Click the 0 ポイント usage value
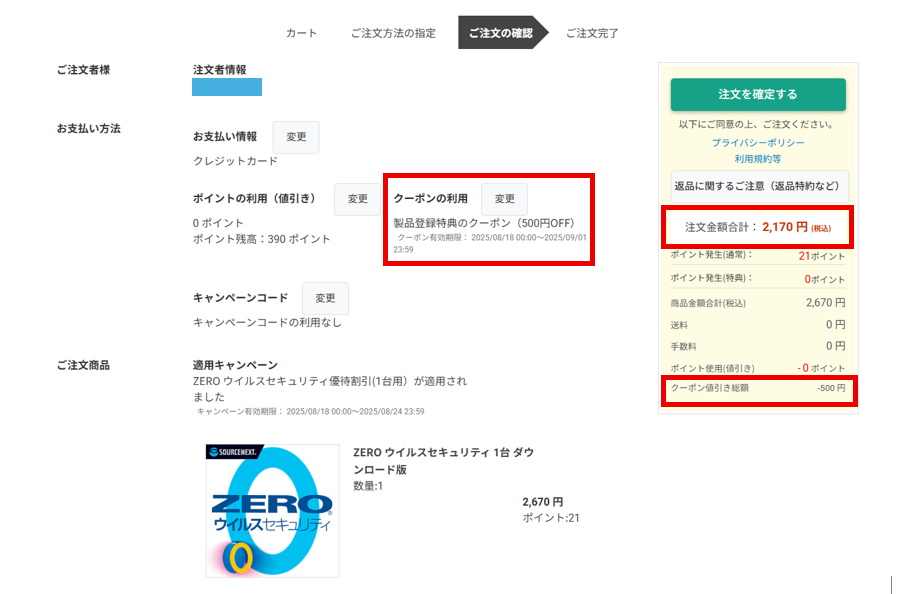Image resolution: width=906 pixels, height=594 pixels. [x=218, y=223]
